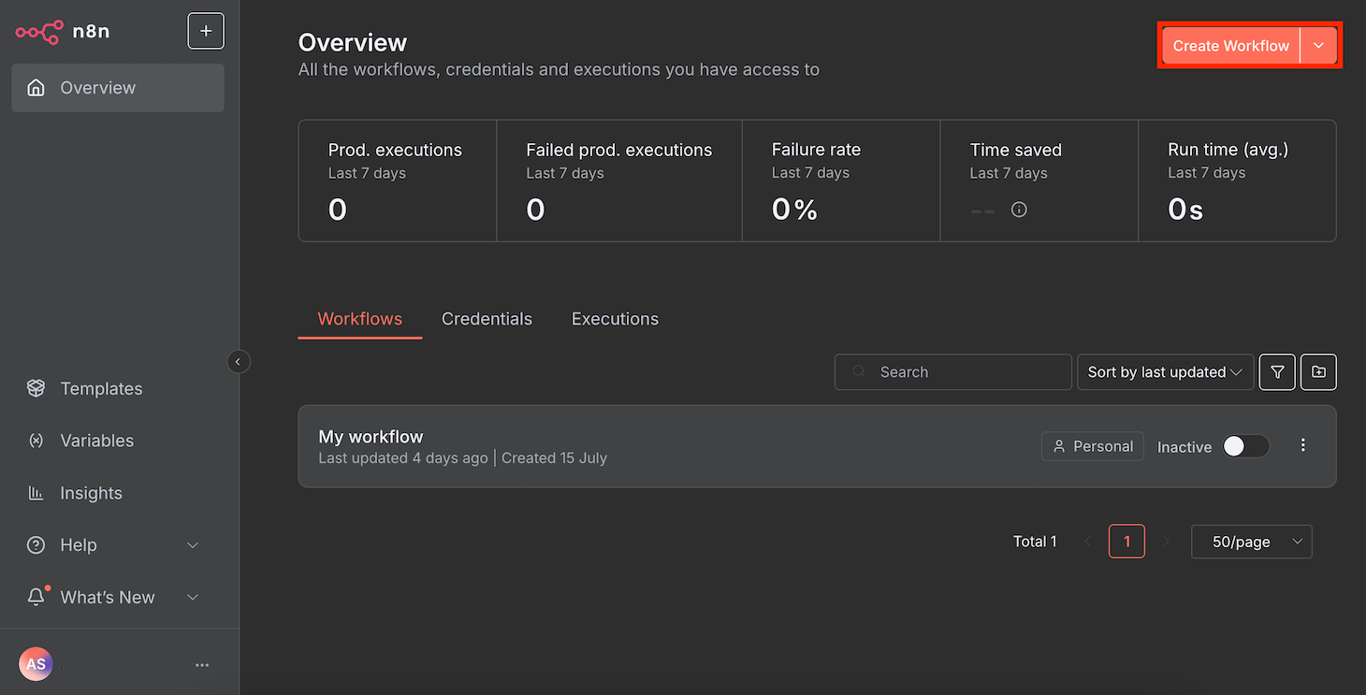Screen dimensions: 1366x695
Task: Click inside the Search field
Action: pos(952,371)
